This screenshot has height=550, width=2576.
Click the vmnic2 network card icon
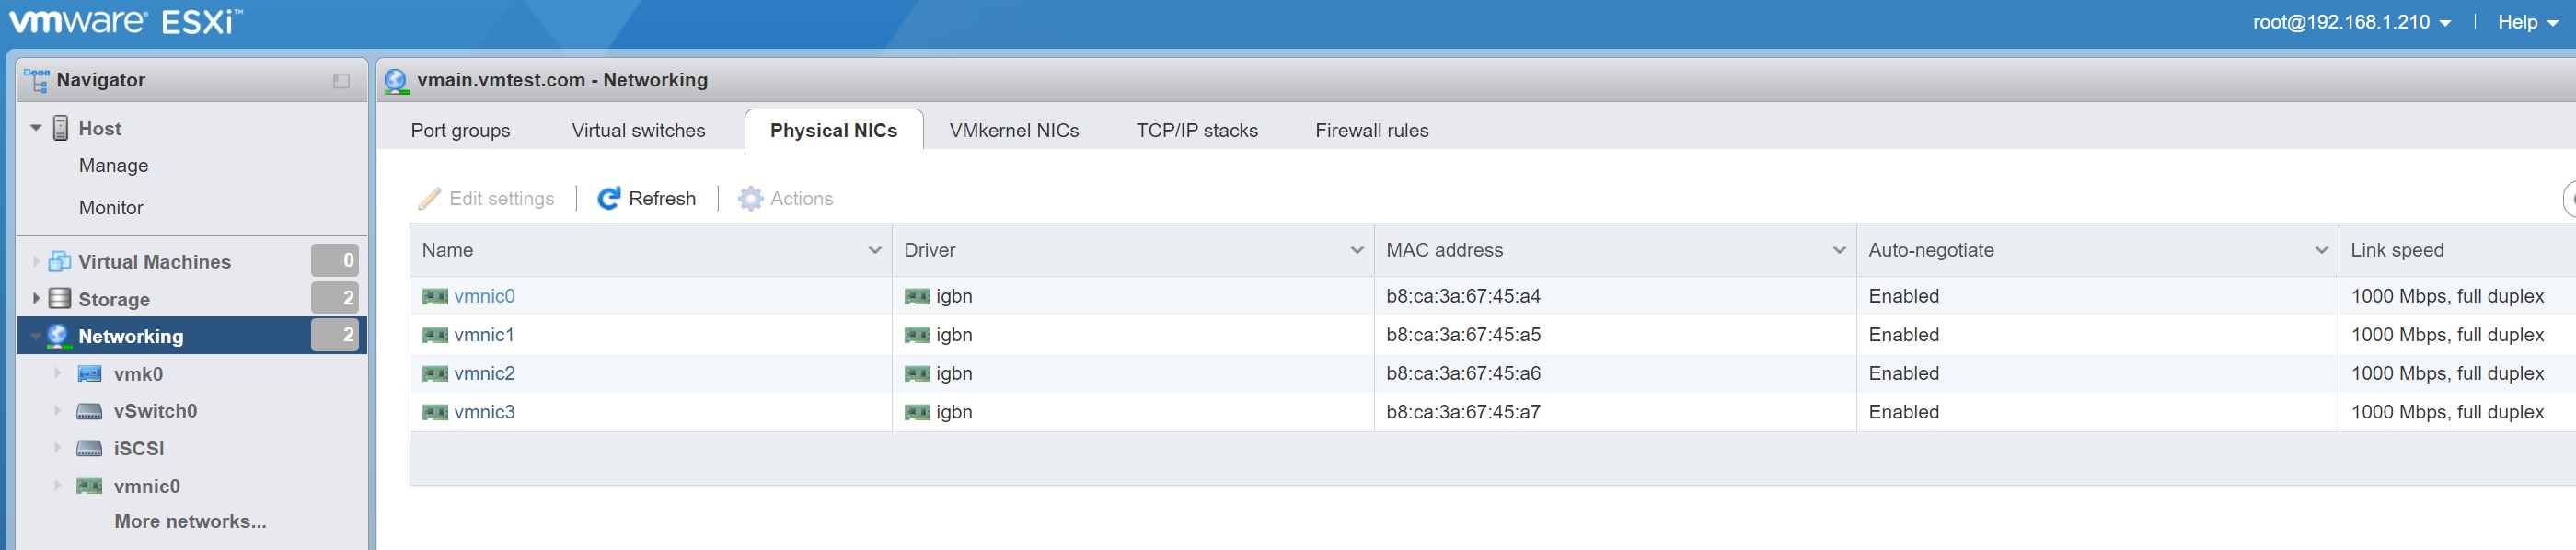[x=435, y=374]
